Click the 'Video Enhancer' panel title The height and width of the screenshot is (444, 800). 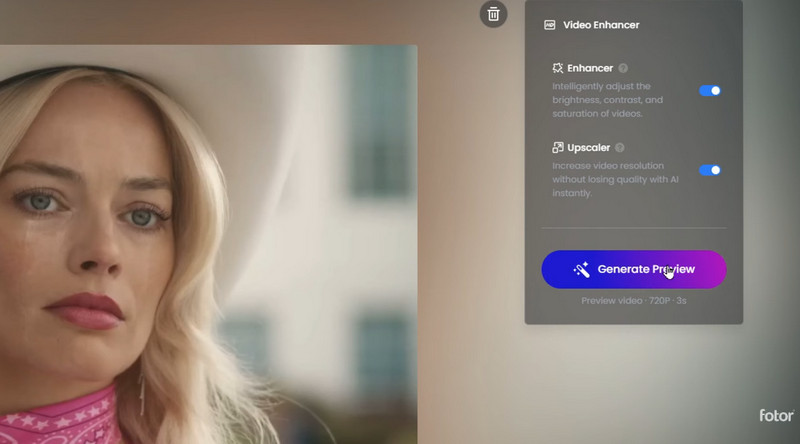tap(601, 25)
